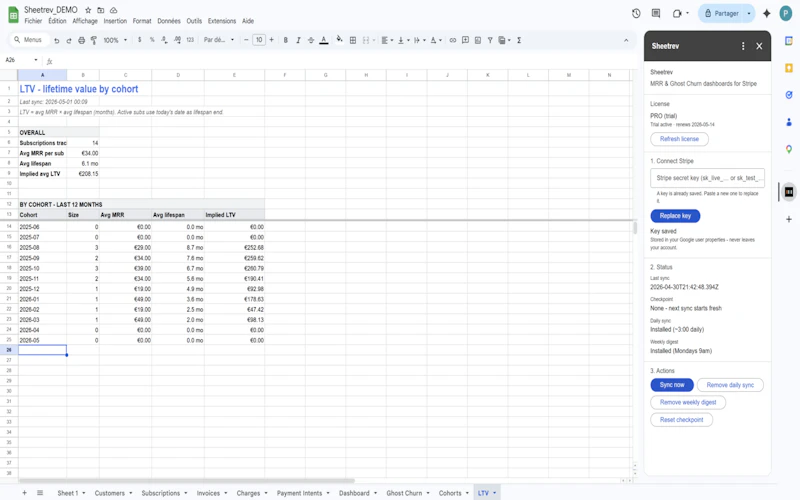The width and height of the screenshot is (800, 500).
Task: Click the Stripe secret key field
Action: tap(707, 178)
